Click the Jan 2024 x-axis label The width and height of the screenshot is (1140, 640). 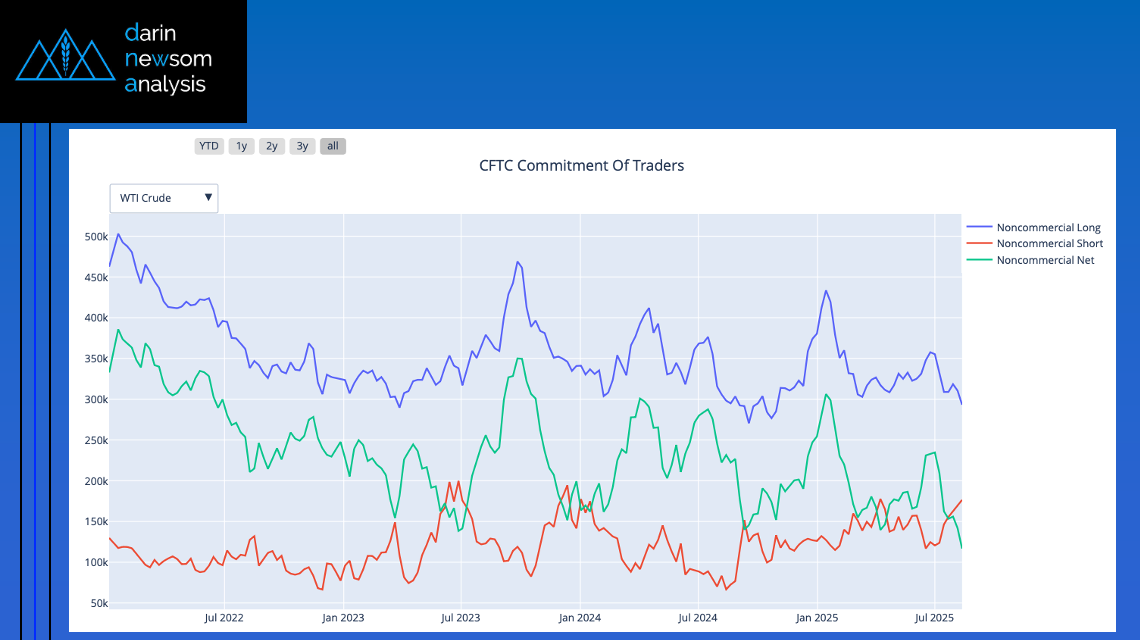coord(580,618)
